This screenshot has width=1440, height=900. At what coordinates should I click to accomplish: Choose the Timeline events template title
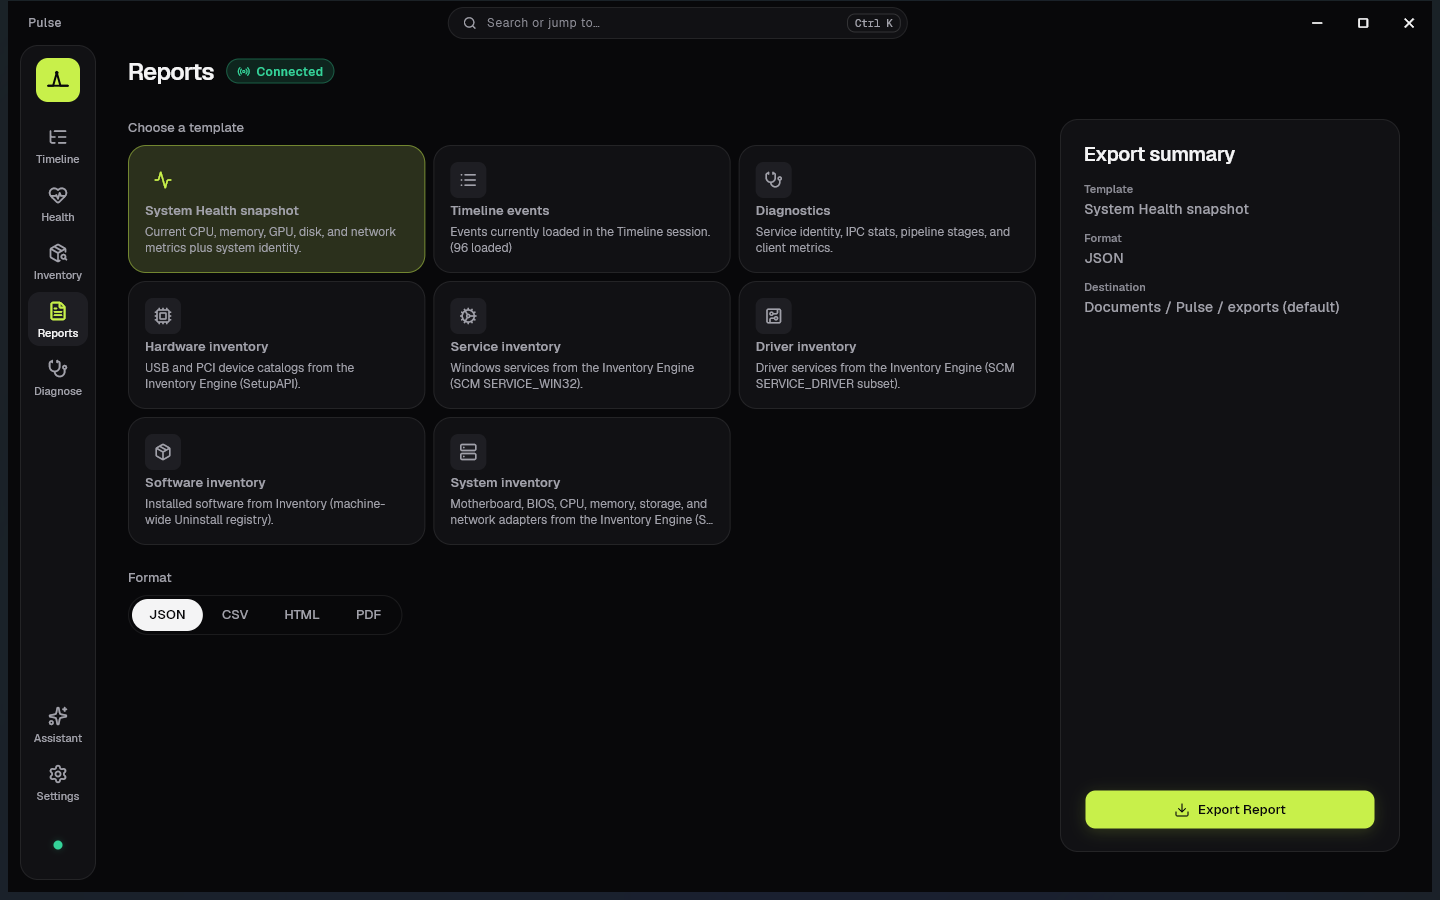[x=500, y=211]
